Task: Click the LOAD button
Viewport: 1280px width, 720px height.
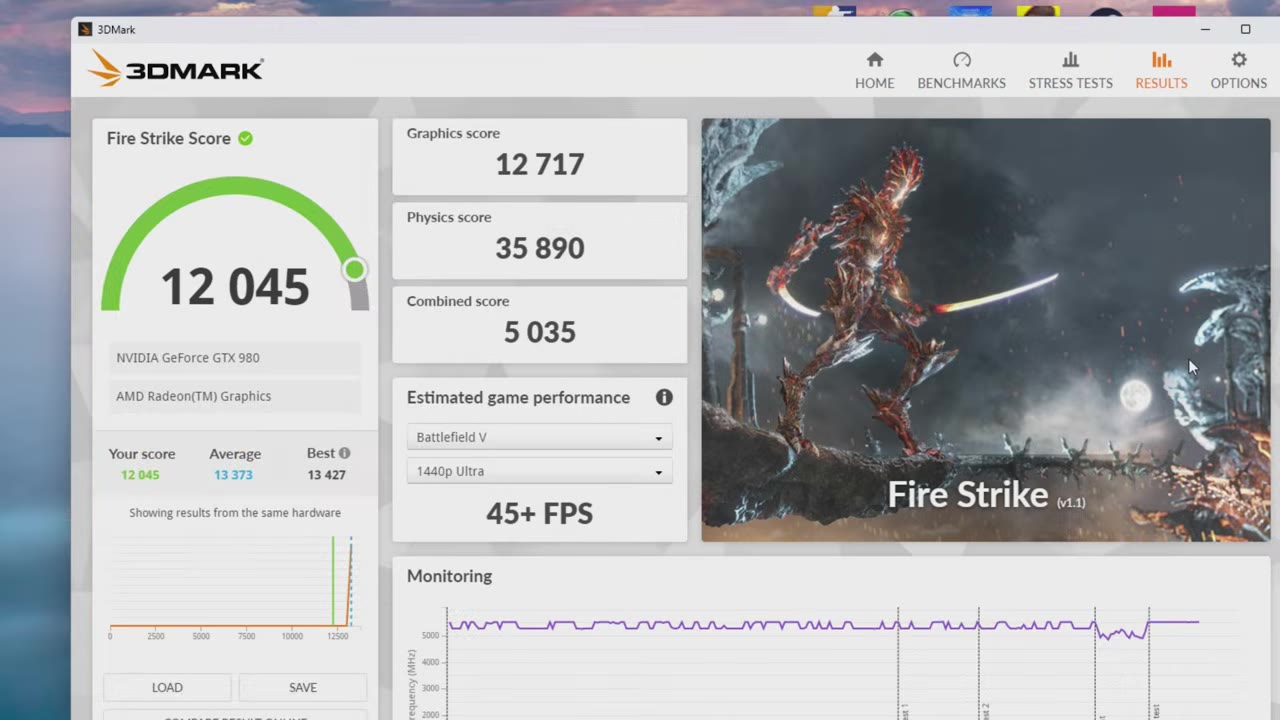Action: coord(167,687)
